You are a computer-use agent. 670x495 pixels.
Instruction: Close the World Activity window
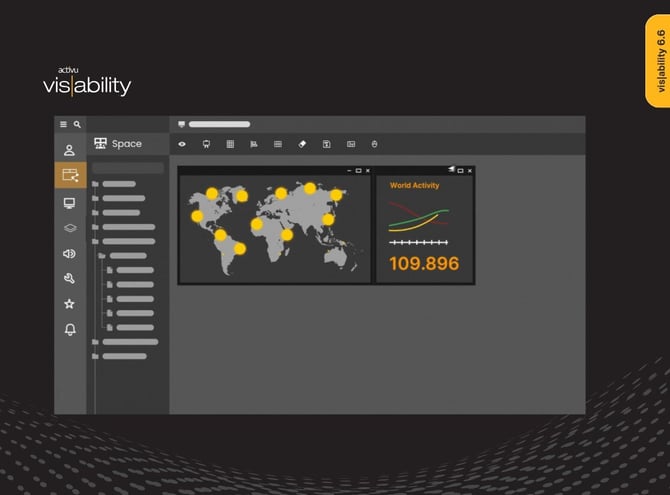(470, 171)
